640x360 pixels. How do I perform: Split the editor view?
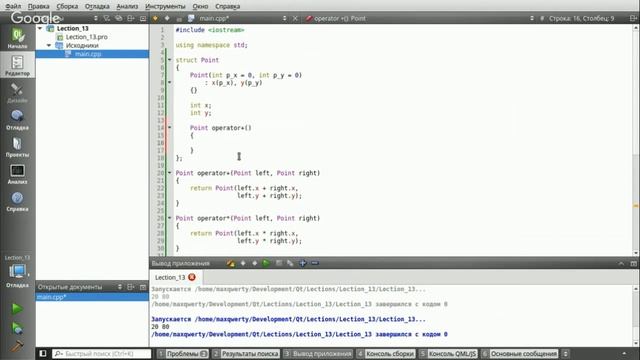[633, 18]
